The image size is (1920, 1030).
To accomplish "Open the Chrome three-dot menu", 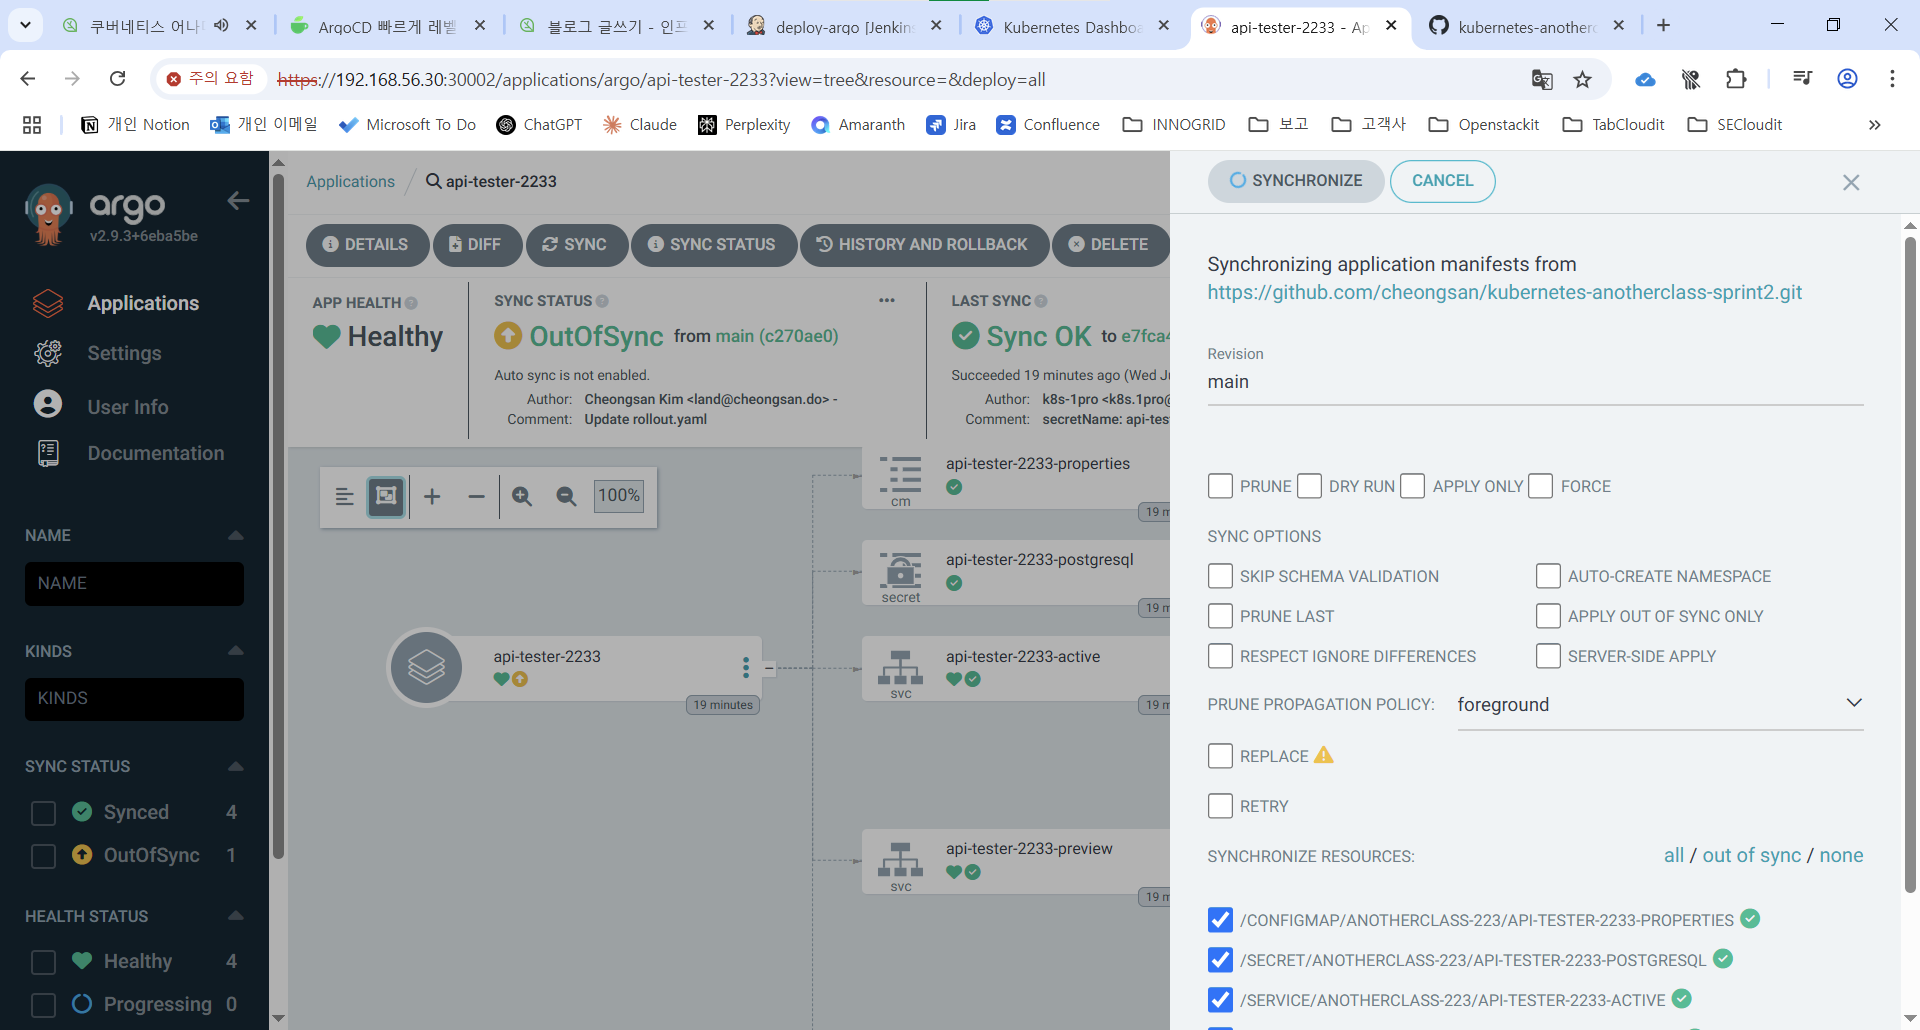I will [x=1892, y=79].
